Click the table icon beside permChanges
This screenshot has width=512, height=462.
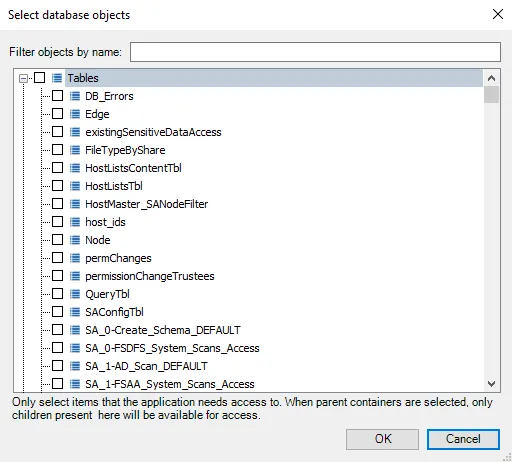point(75,258)
